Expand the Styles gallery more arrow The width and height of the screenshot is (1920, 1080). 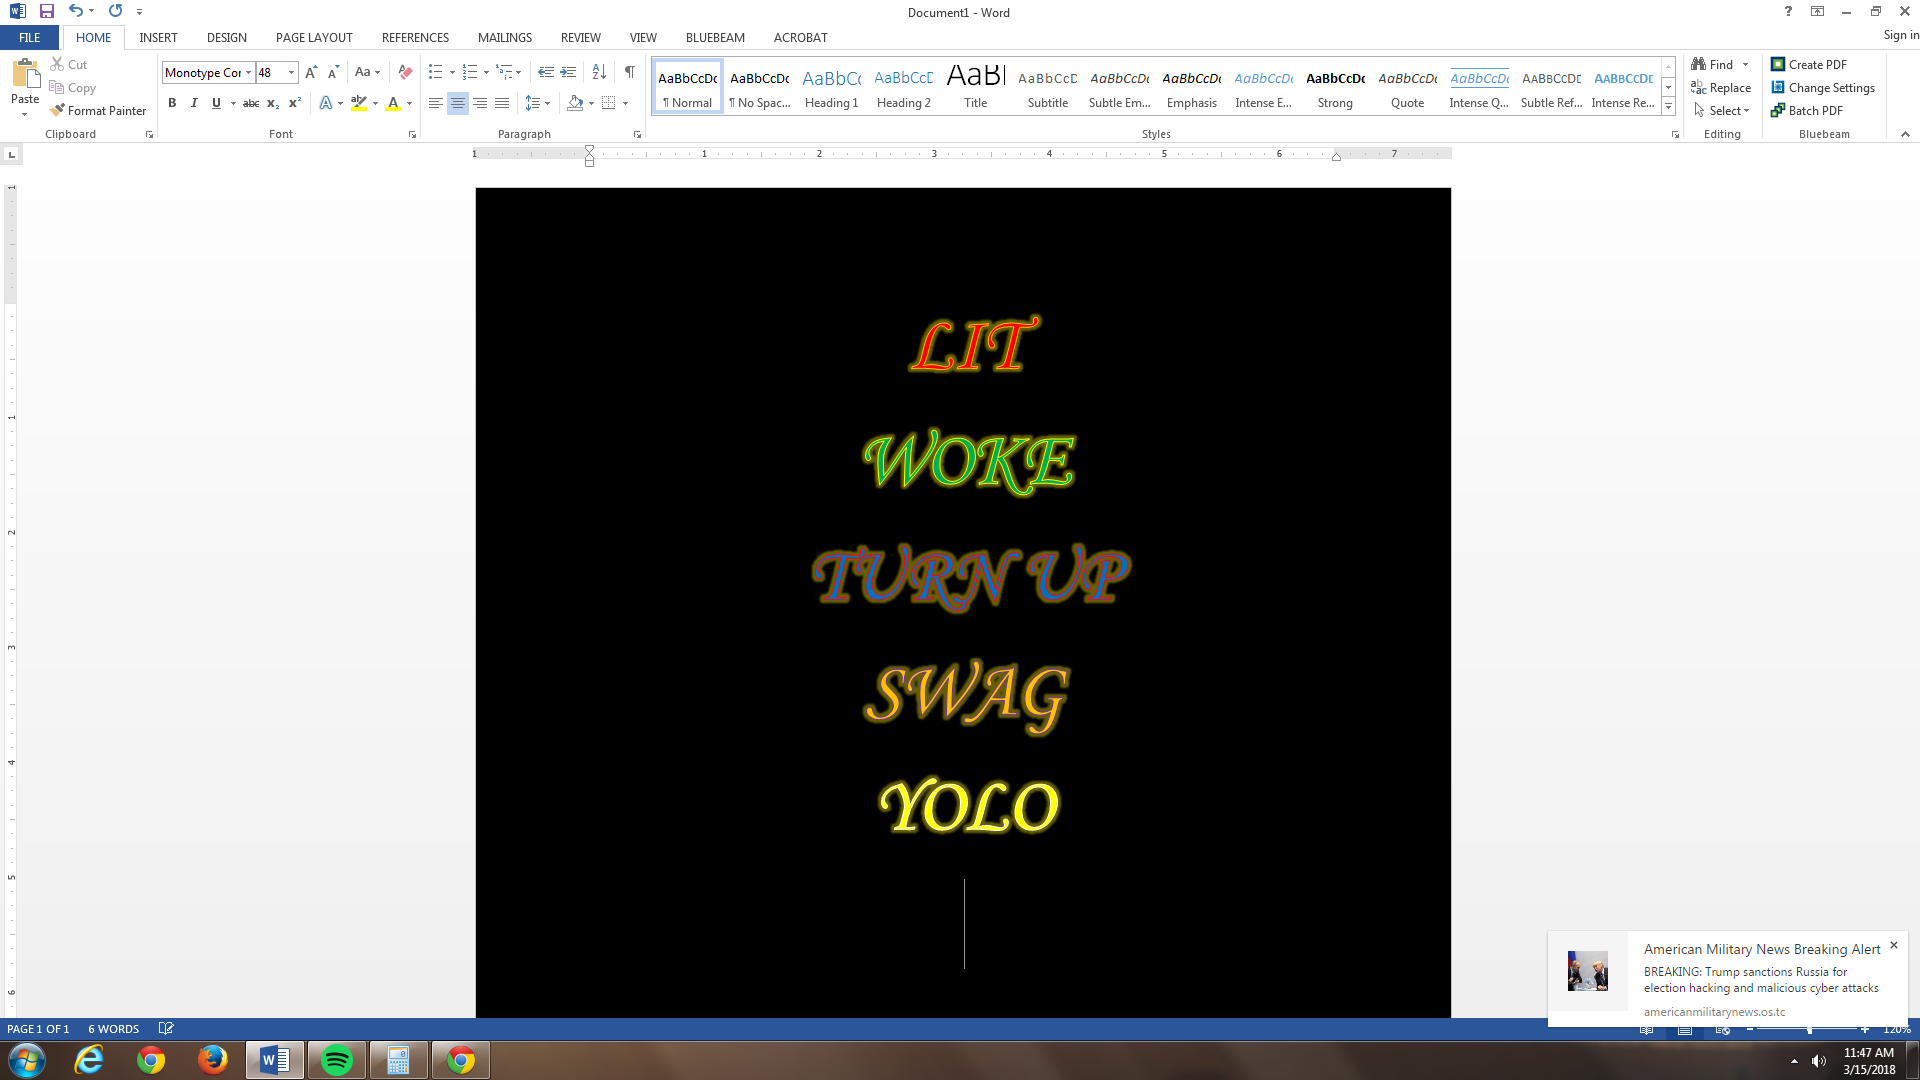pyautogui.click(x=1668, y=107)
